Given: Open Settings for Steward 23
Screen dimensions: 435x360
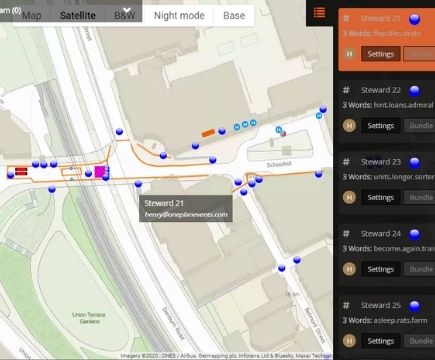Looking at the screenshot, I should [x=381, y=197].
